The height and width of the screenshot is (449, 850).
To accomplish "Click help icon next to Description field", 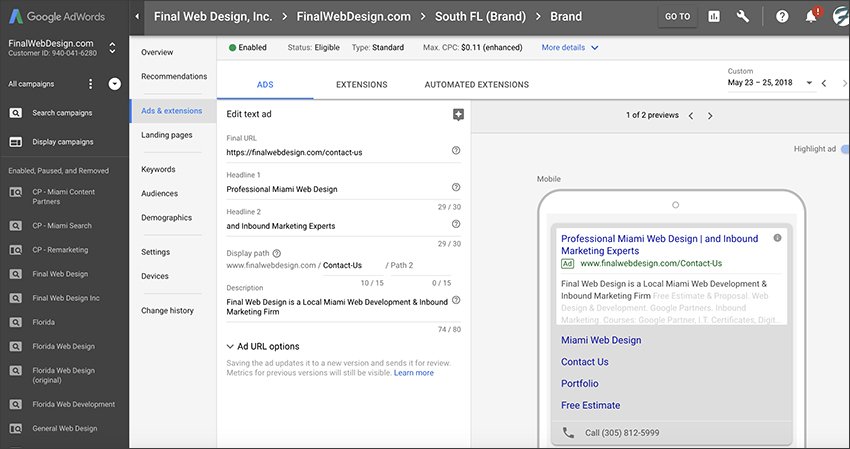I will [x=456, y=300].
